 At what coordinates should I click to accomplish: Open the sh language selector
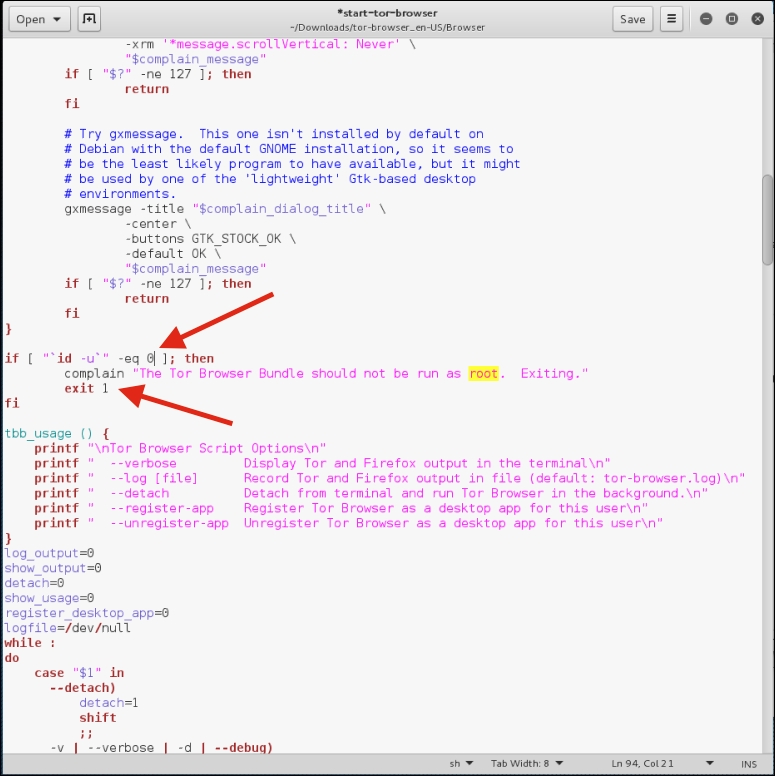461,764
